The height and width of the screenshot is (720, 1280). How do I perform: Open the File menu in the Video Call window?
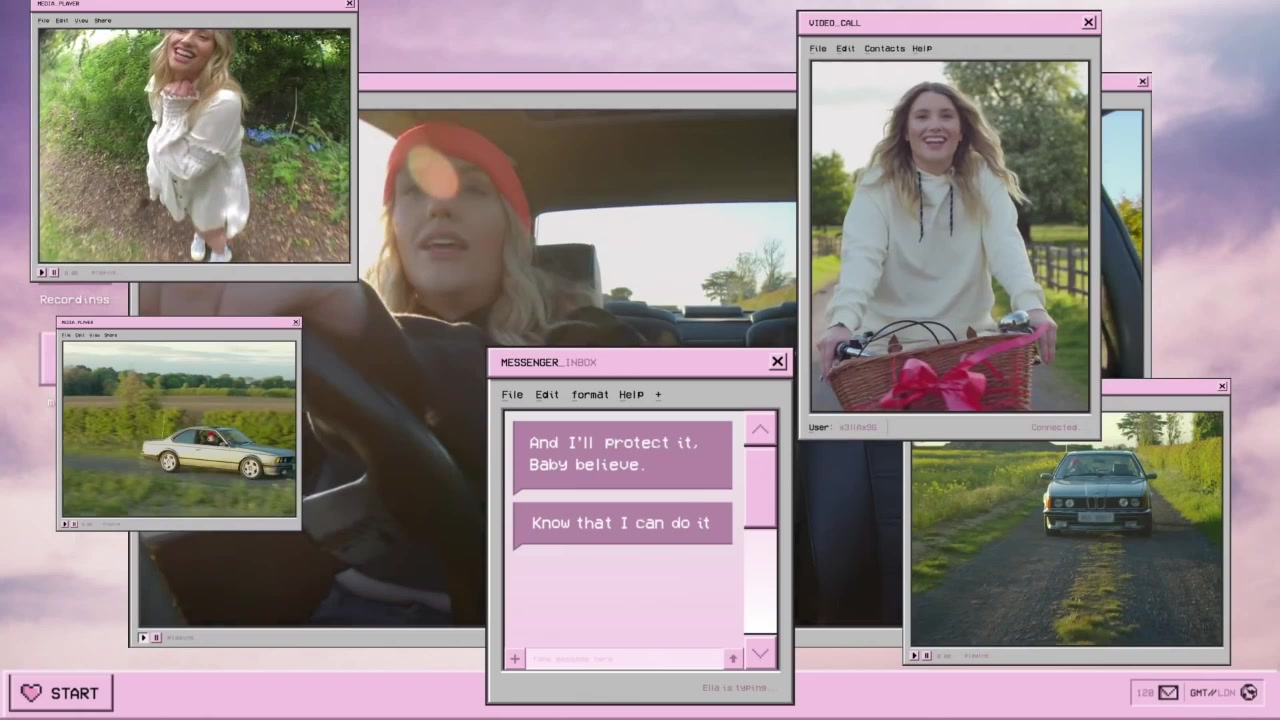(818, 48)
